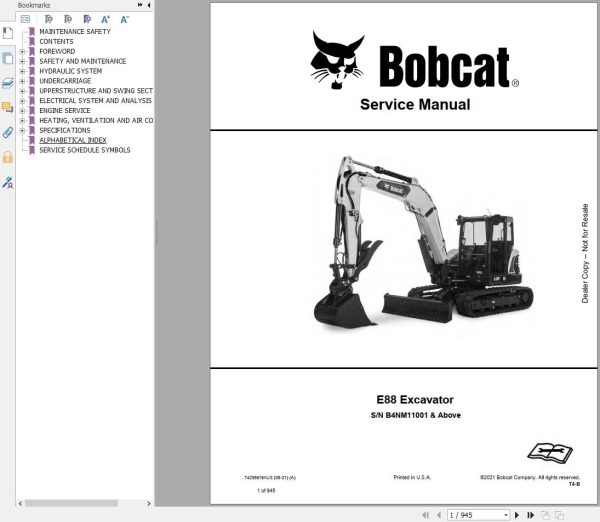
Task: Click the first expand-bookmarks toolbar icon
Action: coord(48,19)
